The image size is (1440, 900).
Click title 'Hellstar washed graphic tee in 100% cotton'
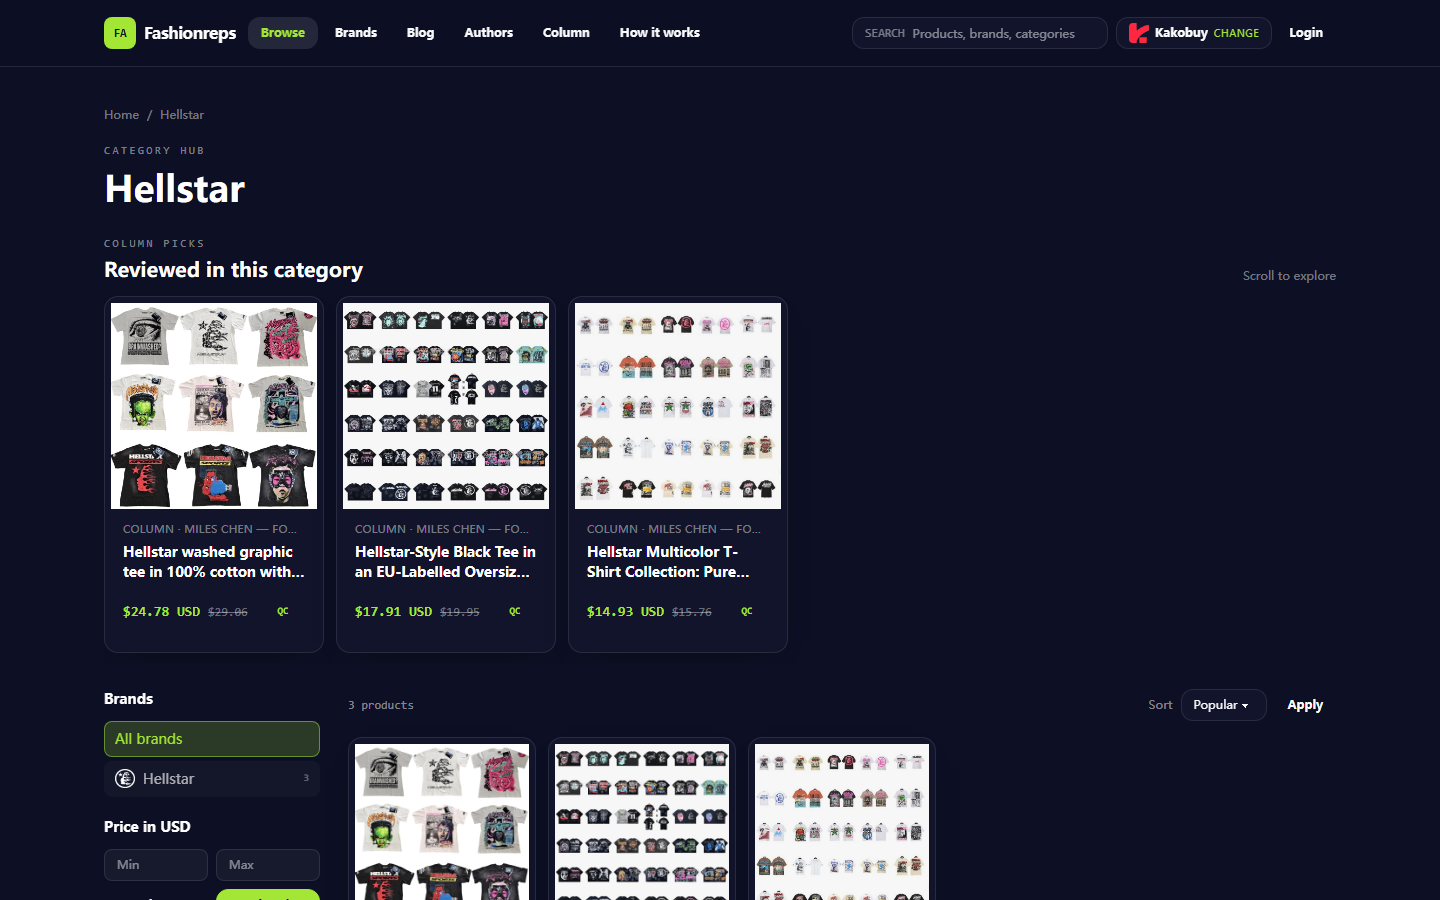click(214, 562)
